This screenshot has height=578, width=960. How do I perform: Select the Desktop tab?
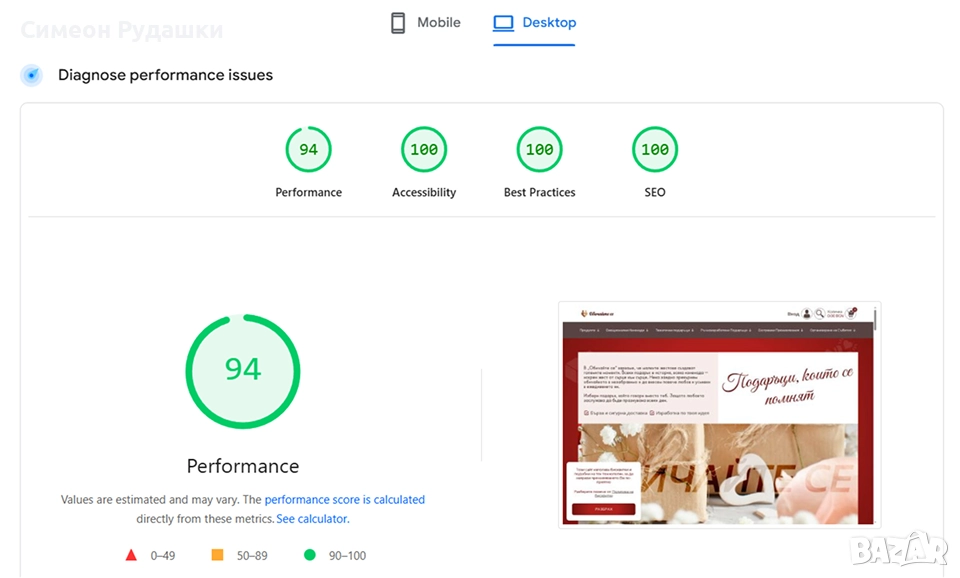pos(535,23)
